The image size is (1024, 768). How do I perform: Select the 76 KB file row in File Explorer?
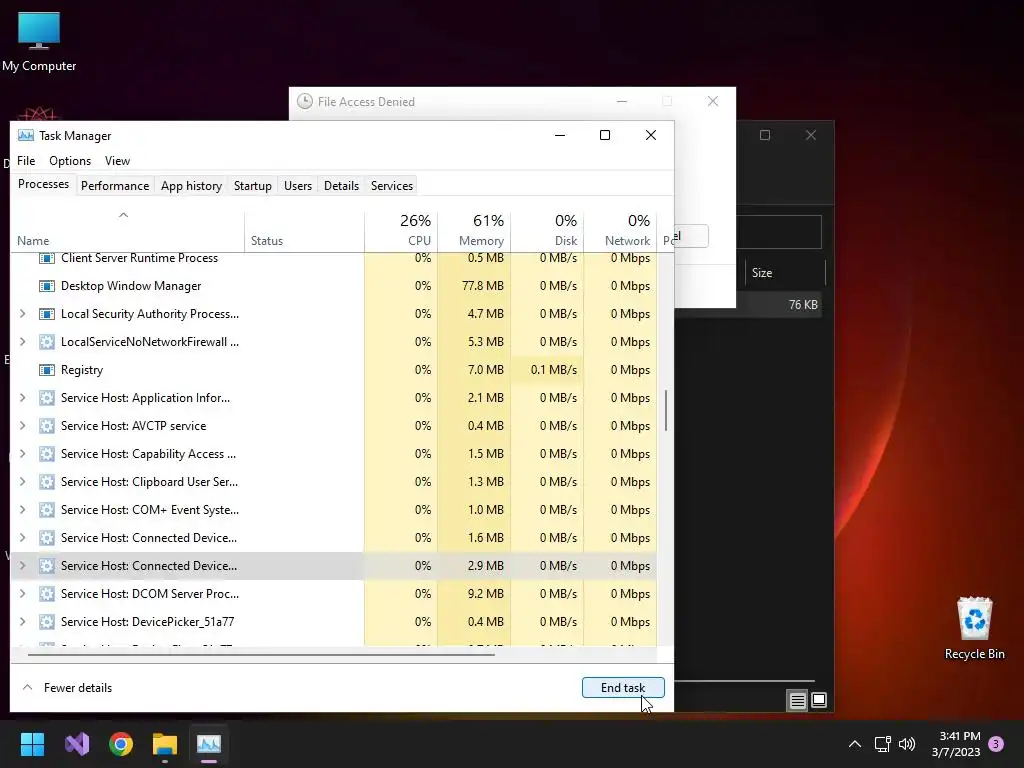[746, 305]
